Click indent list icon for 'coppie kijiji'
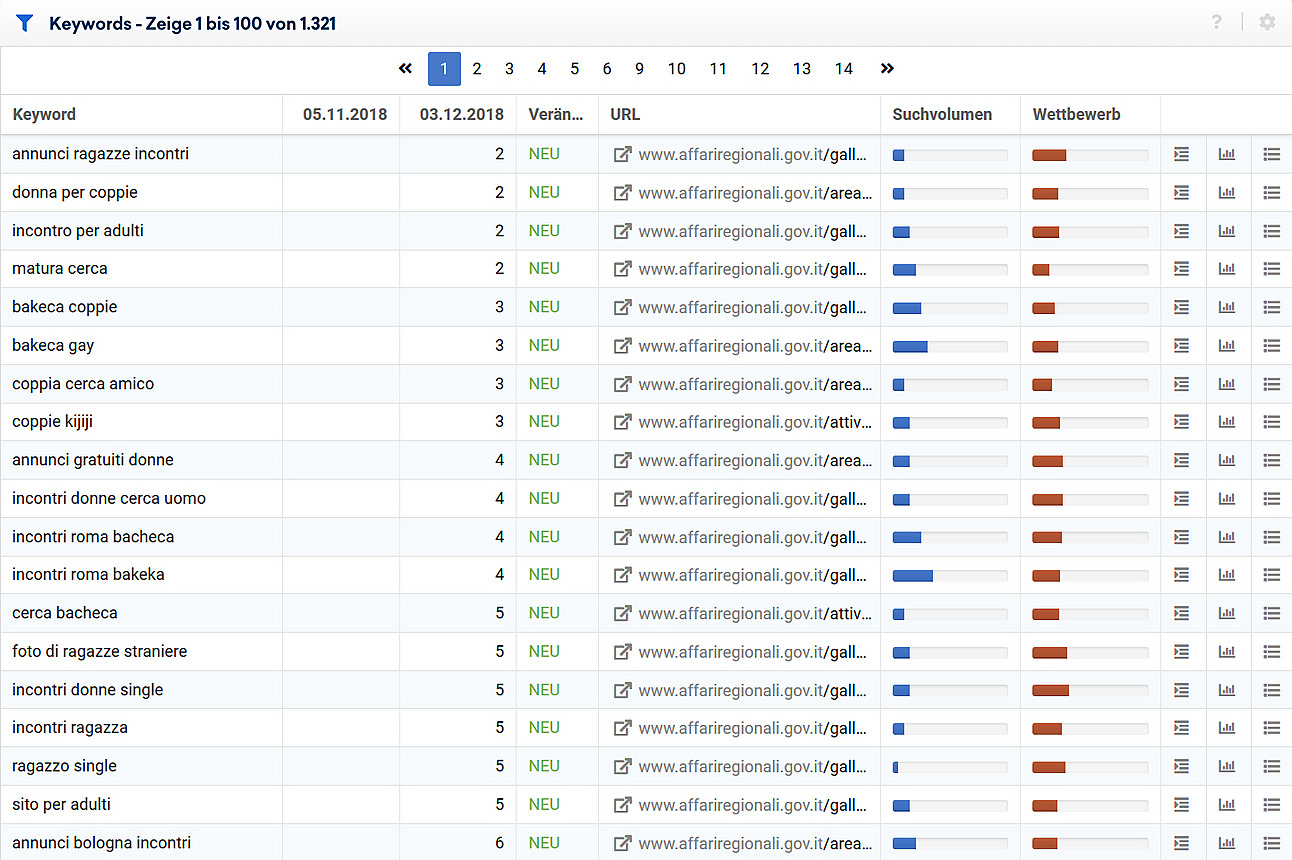This screenshot has height=860, width=1292. pos(1181,422)
